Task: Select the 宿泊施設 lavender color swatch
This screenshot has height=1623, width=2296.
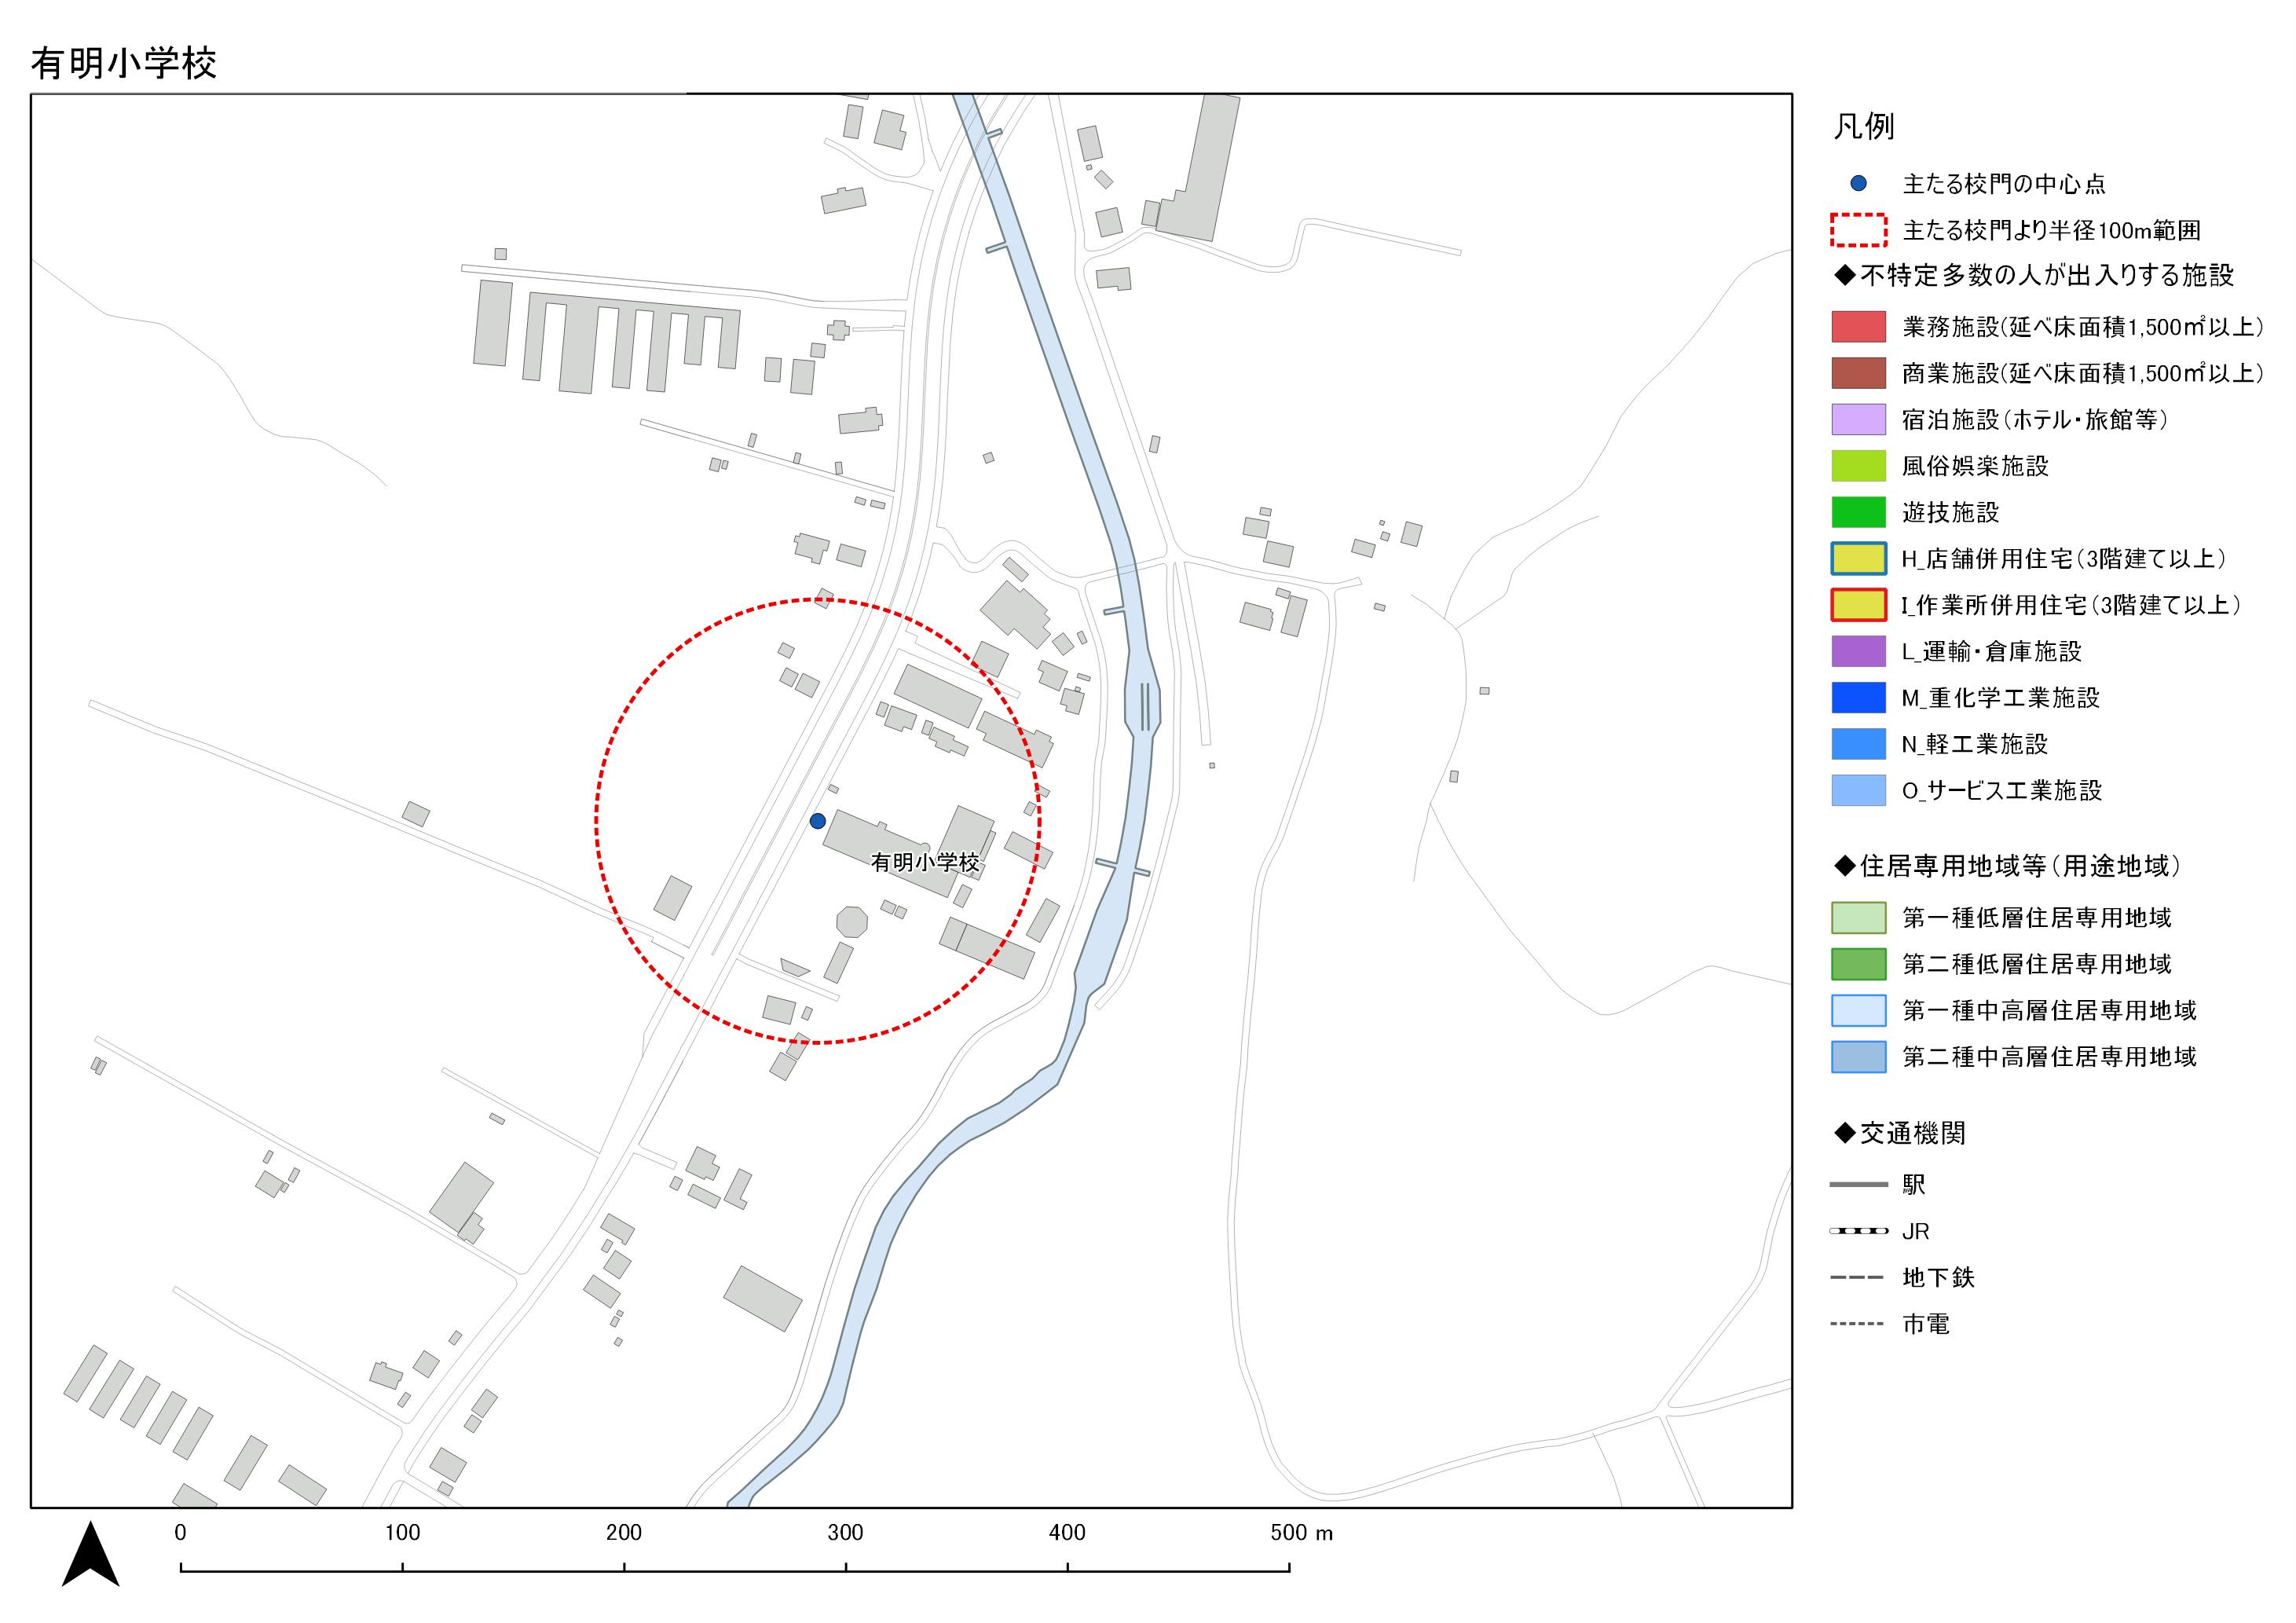Action: tap(1859, 420)
